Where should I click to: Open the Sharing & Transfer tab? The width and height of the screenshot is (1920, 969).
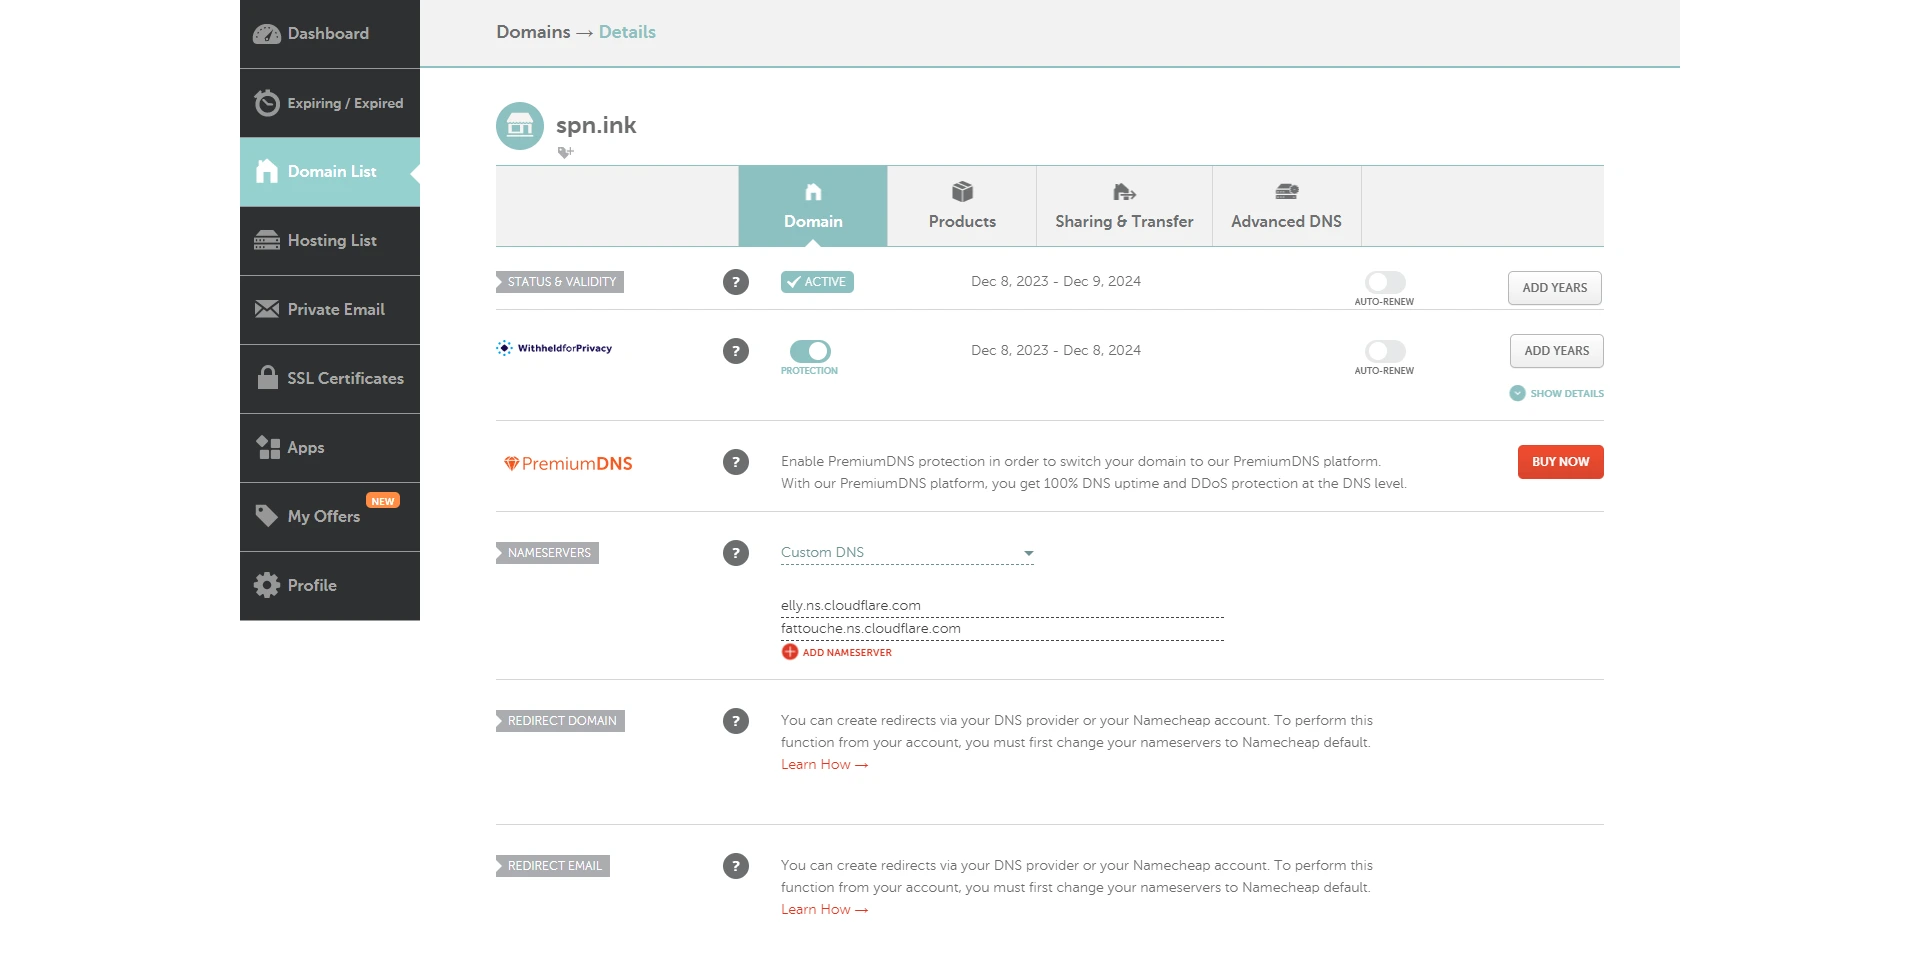coord(1124,207)
